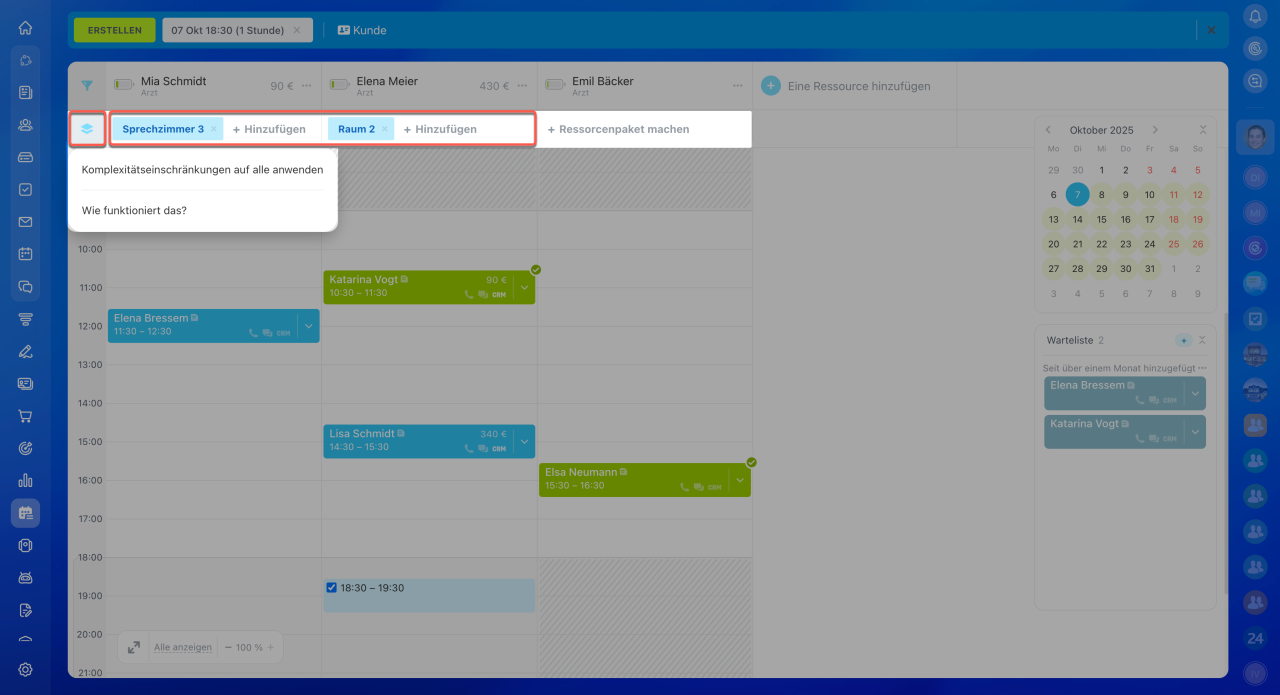Screen dimensions: 1280x695
Task: Open sidebar settings gear icon
Action: tap(25, 669)
